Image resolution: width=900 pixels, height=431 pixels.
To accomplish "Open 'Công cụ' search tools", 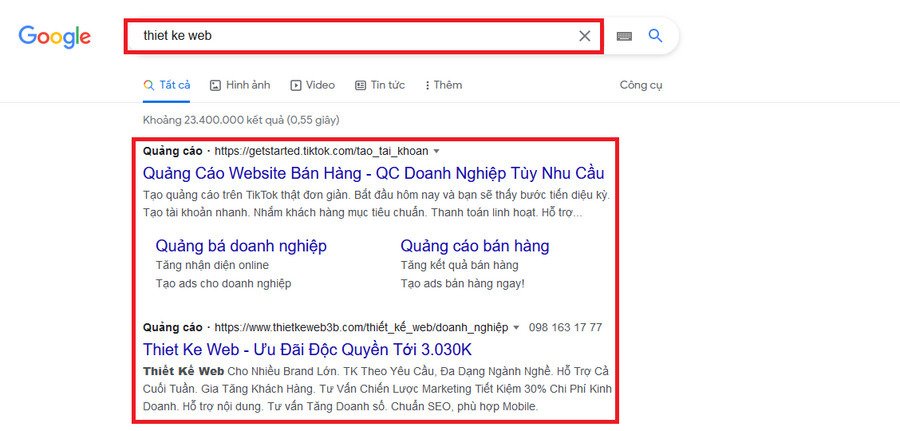I will coord(641,86).
